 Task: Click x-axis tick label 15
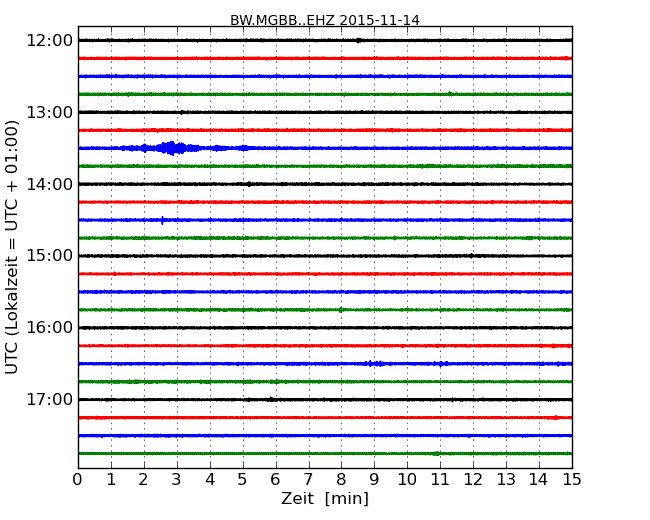[x=572, y=479]
